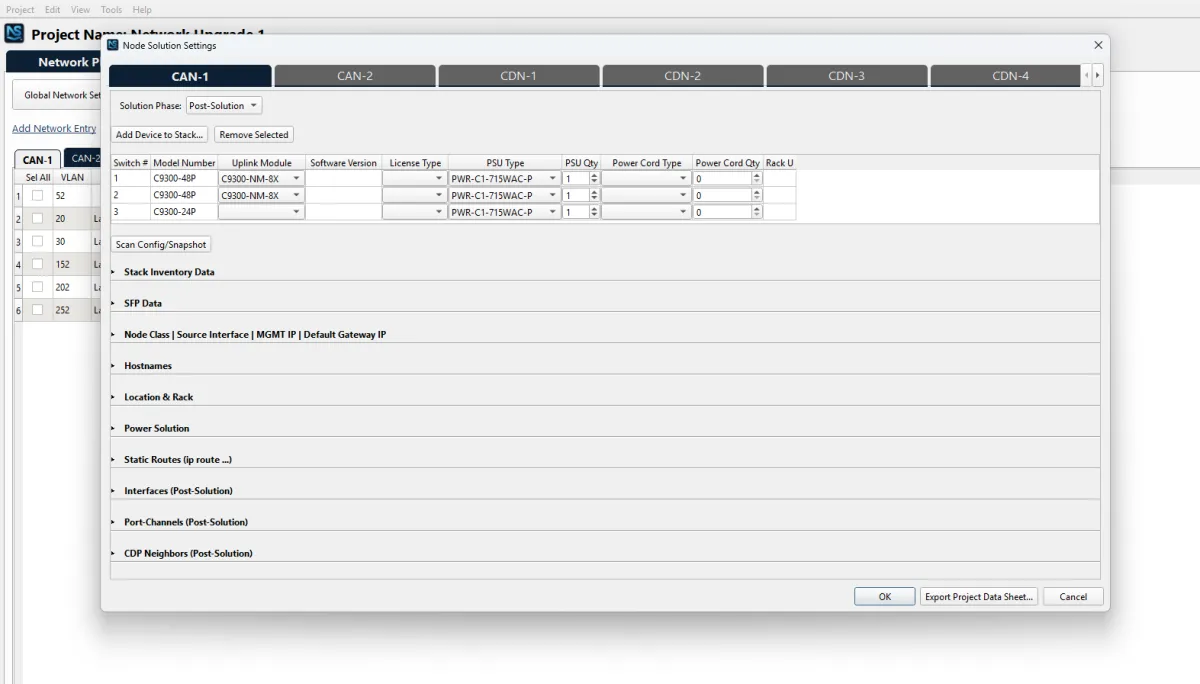
Task: Click Software Version field for switch 1
Action: click(343, 179)
